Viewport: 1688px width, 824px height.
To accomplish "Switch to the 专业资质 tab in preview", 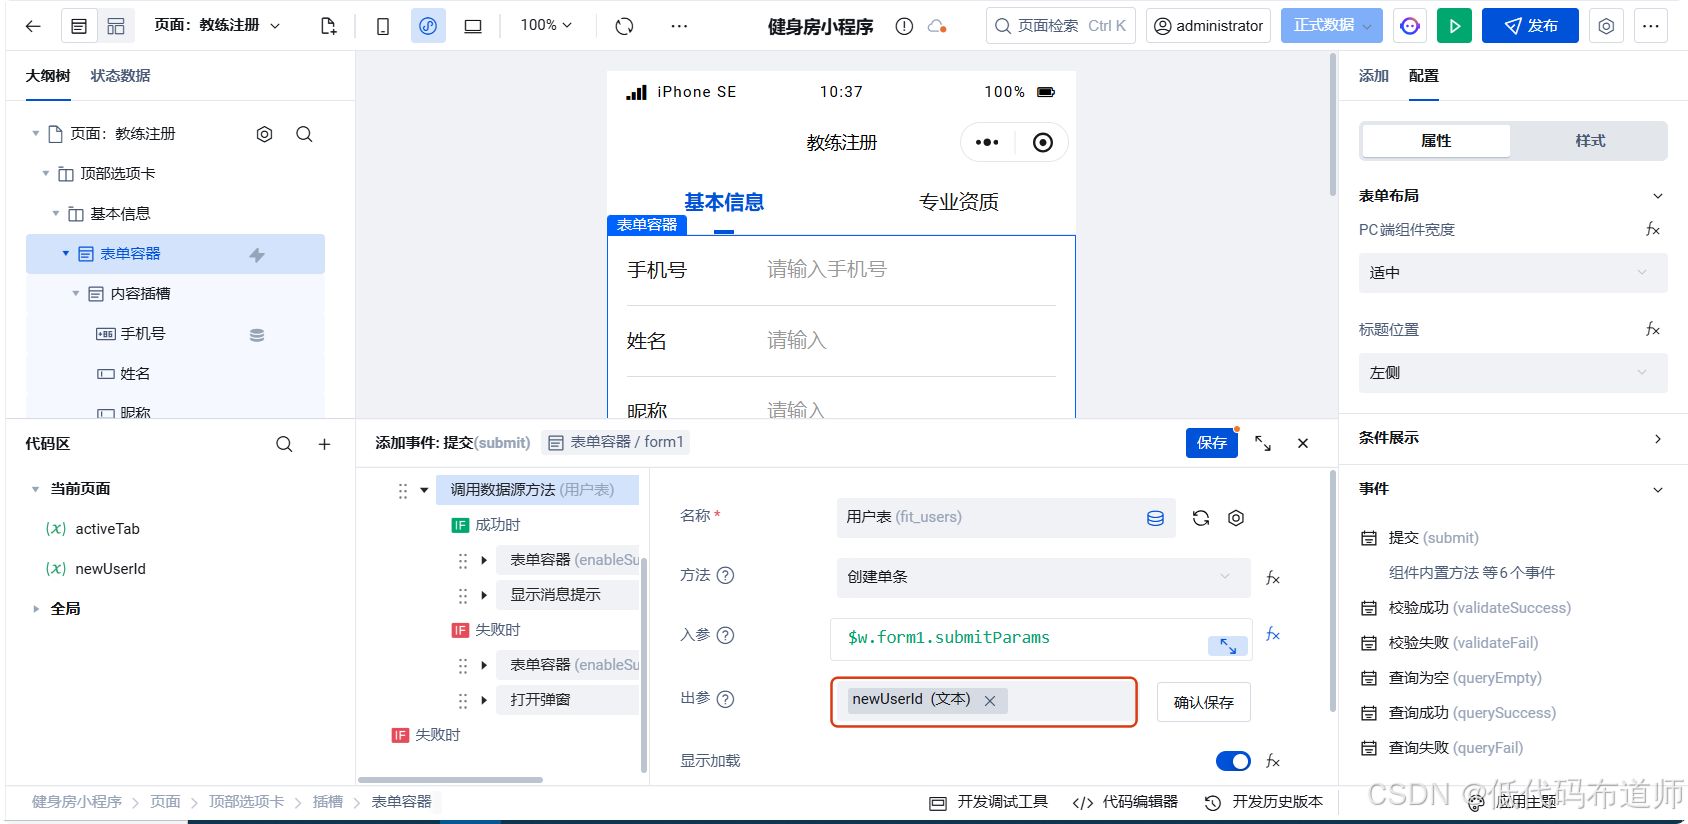I will tap(959, 202).
